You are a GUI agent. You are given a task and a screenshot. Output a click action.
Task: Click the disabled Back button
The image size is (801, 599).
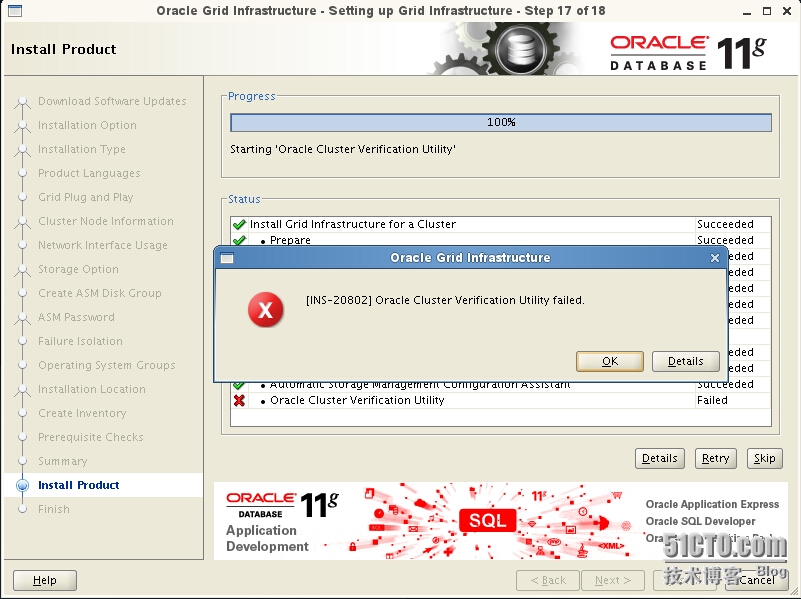pyautogui.click(x=548, y=580)
